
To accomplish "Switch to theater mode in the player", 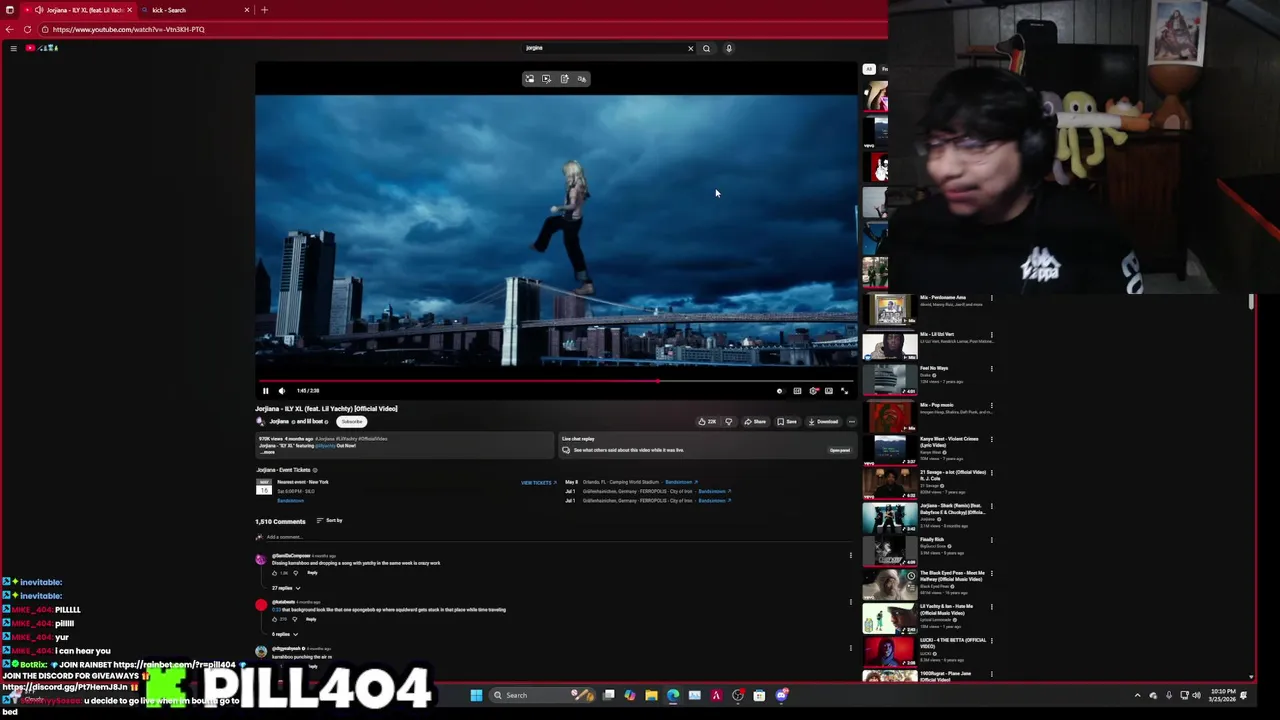I will [x=828, y=391].
